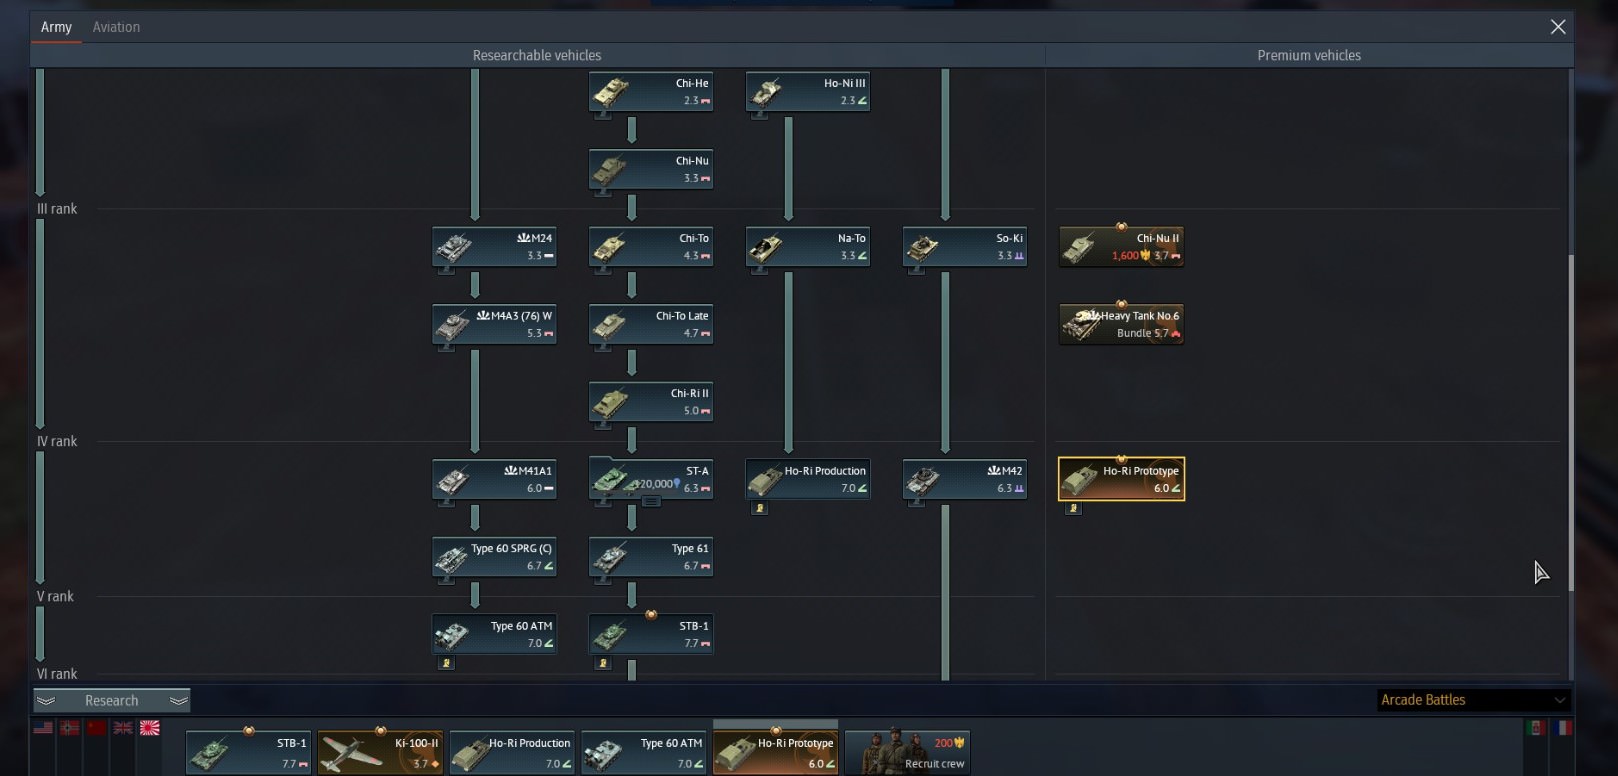Select the premium Chi-Nu II card

point(1121,247)
